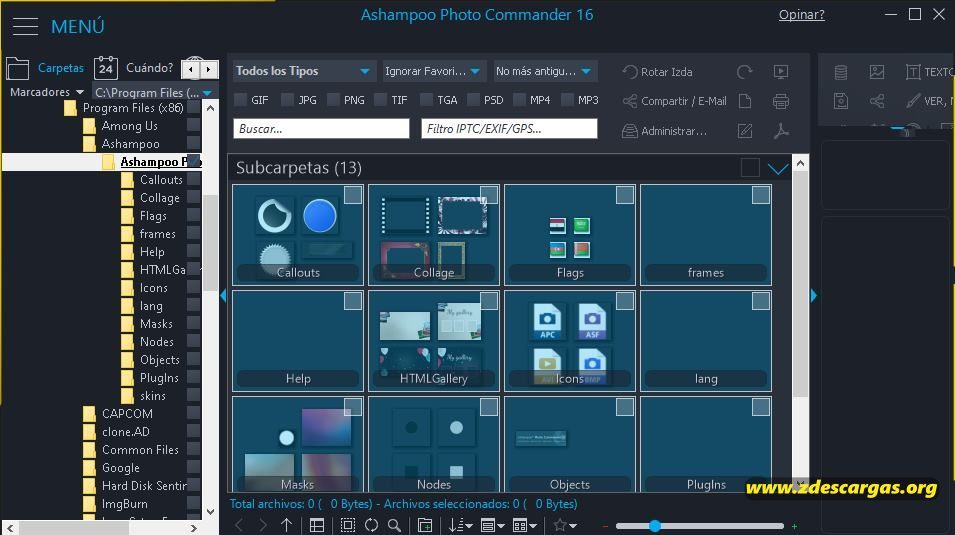955x535 pixels.
Task: Open the MENÚ label
Action: click(77, 27)
